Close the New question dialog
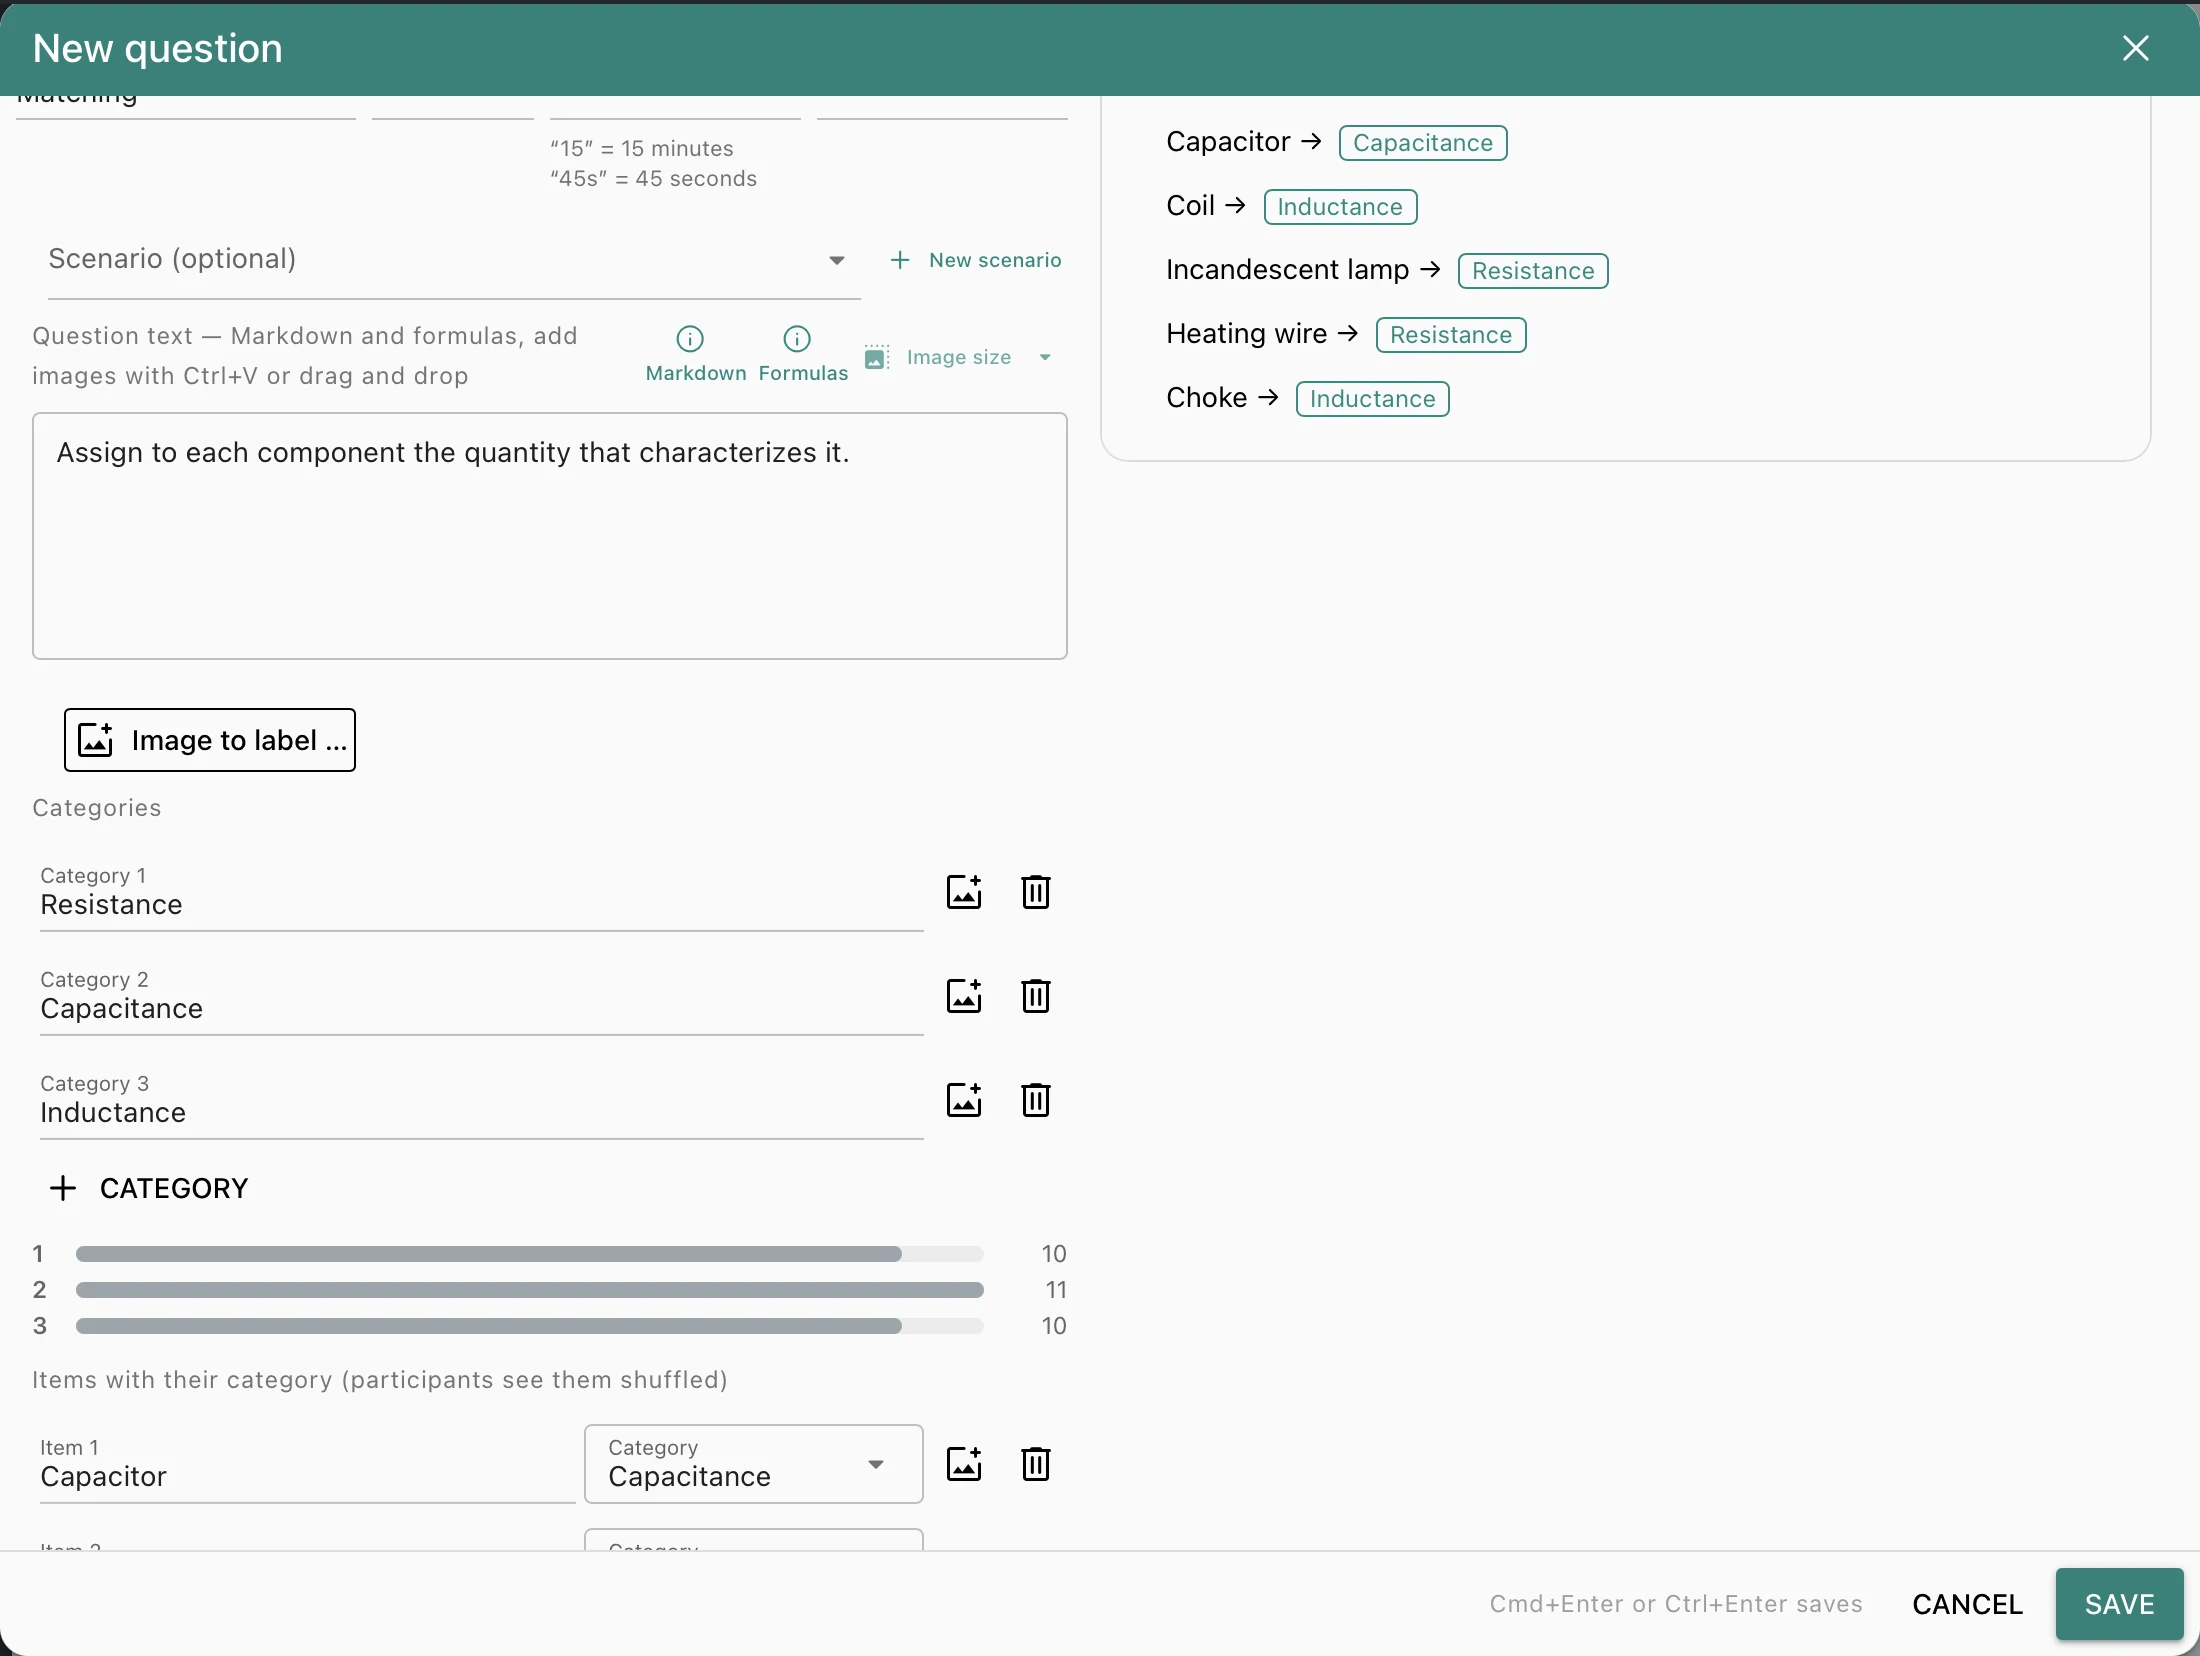The image size is (2200, 1656). [x=2136, y=48]
